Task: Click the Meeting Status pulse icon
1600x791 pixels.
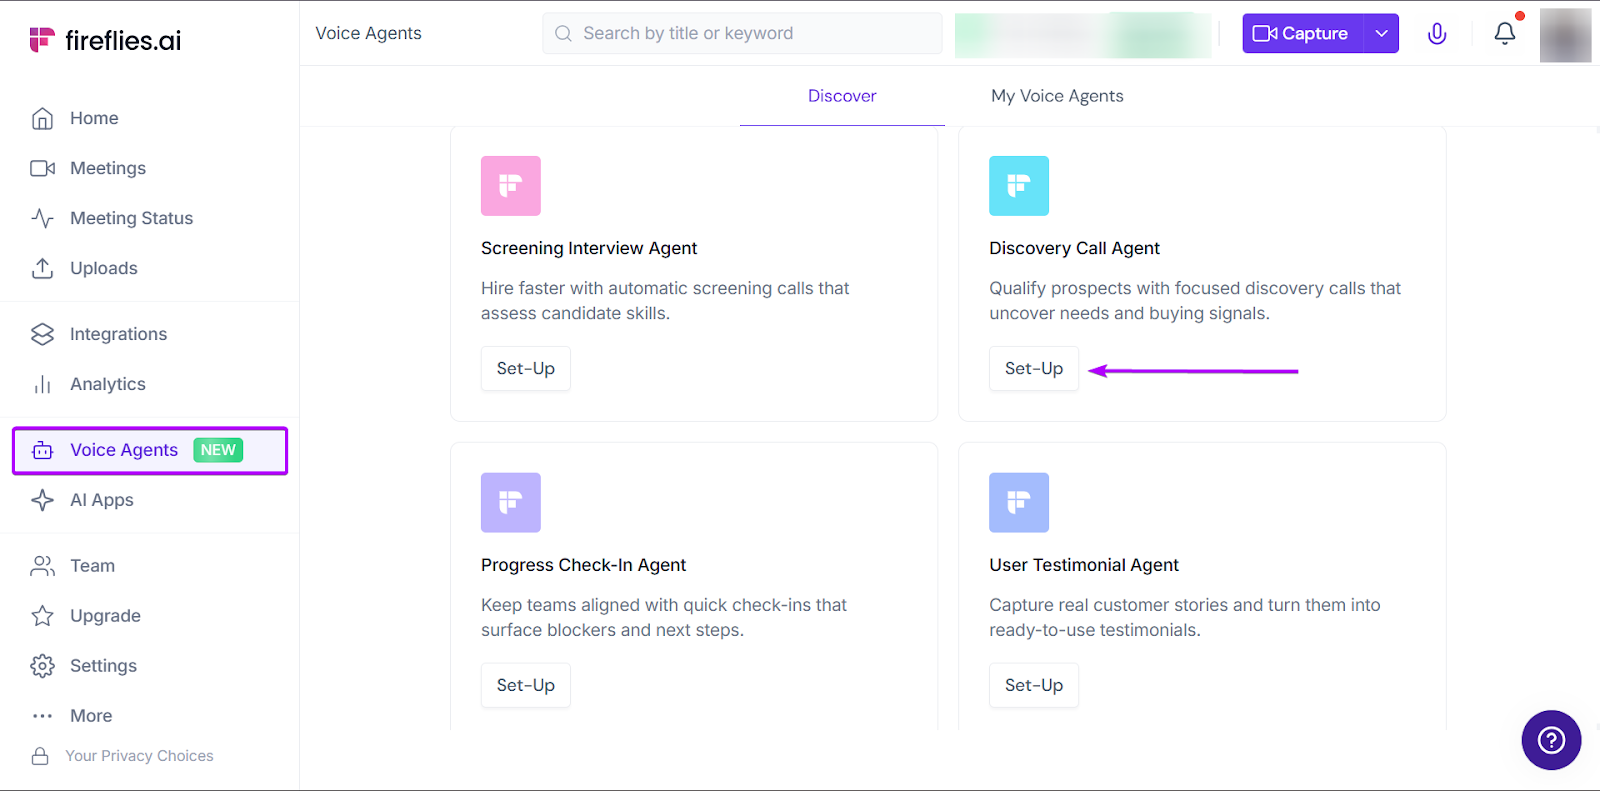Action: pyautogui.click(x=42, y=218)
